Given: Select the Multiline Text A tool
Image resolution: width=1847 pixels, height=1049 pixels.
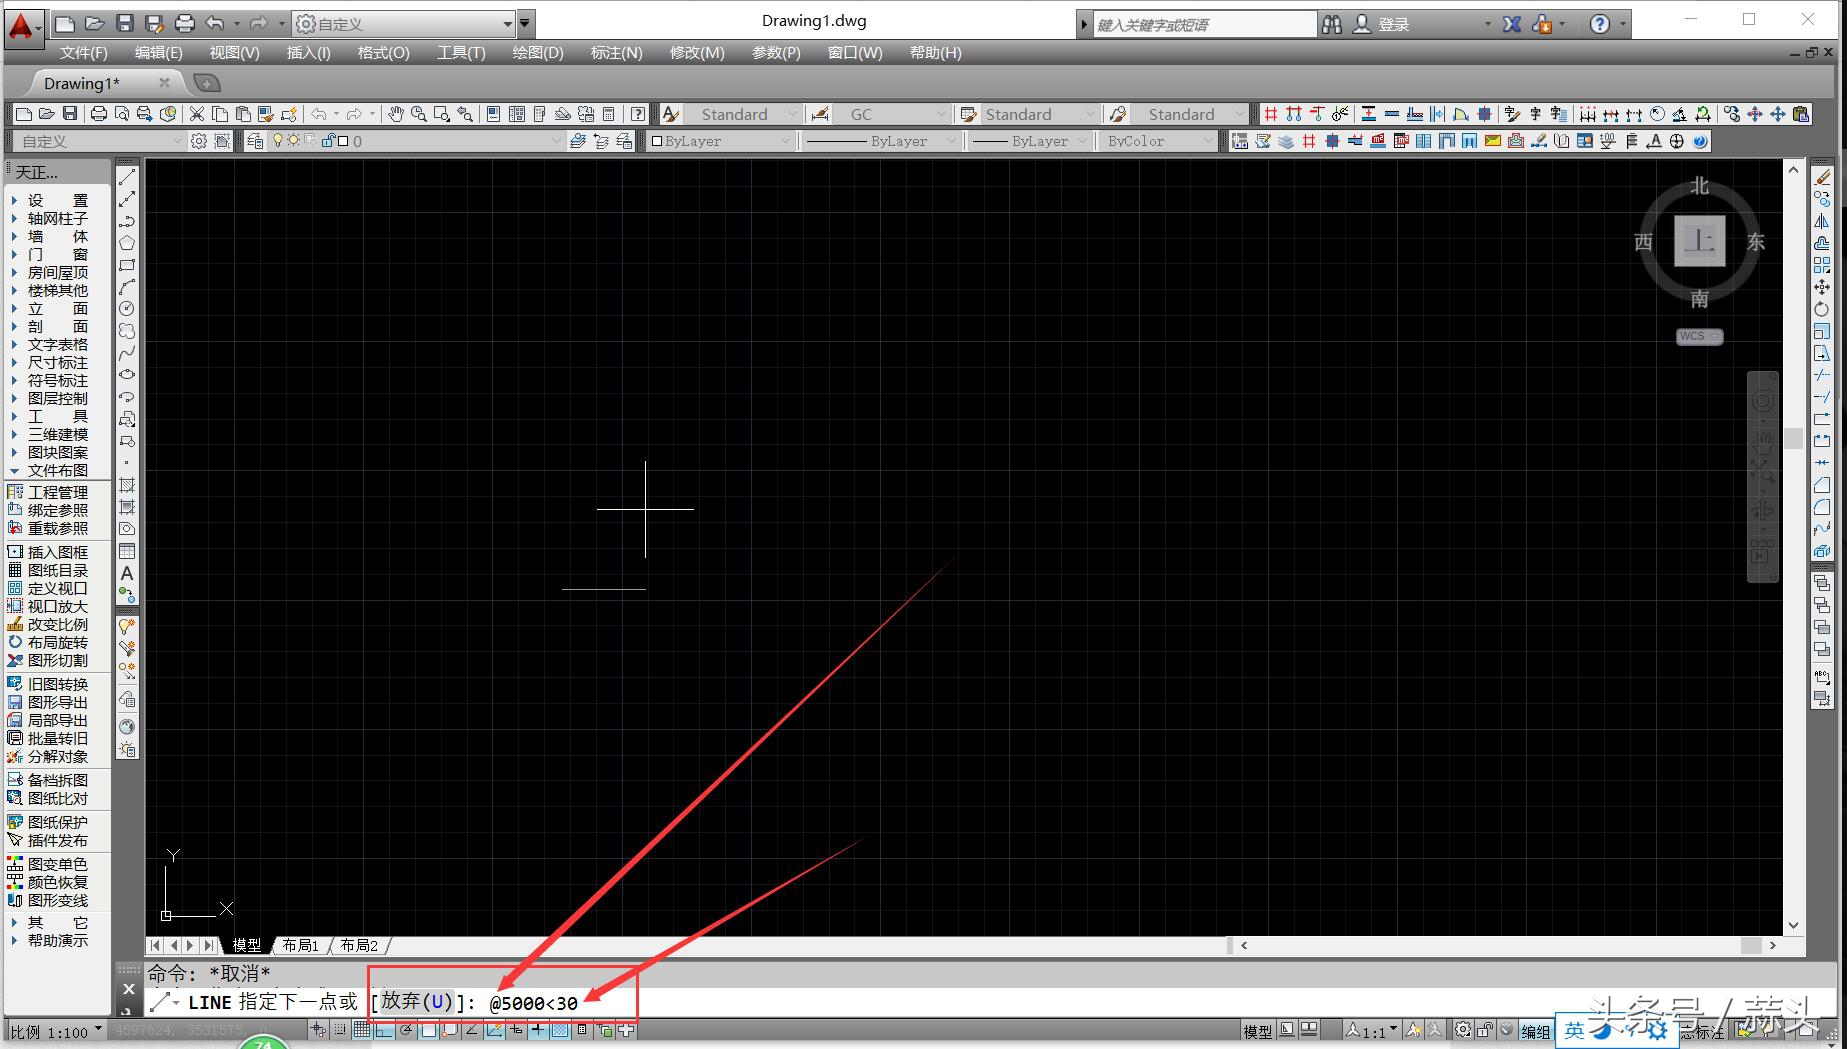Looking at the screenshot, I should pos(127,573).
